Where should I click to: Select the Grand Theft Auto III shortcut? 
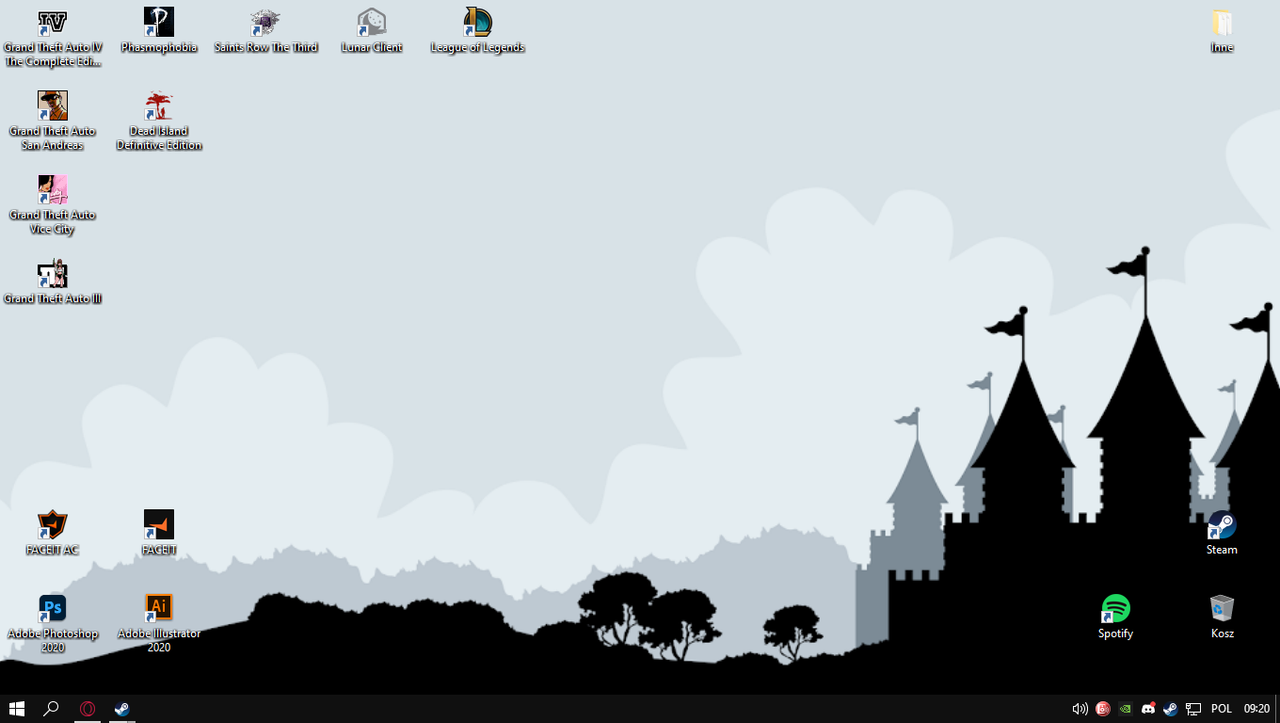53,282
